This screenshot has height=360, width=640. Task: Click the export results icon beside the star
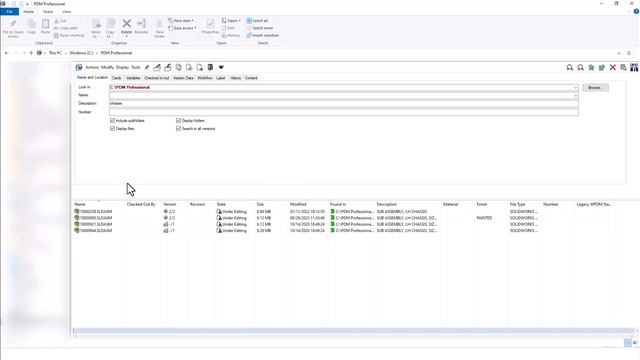pyautogui.click(x=602, y=67)
